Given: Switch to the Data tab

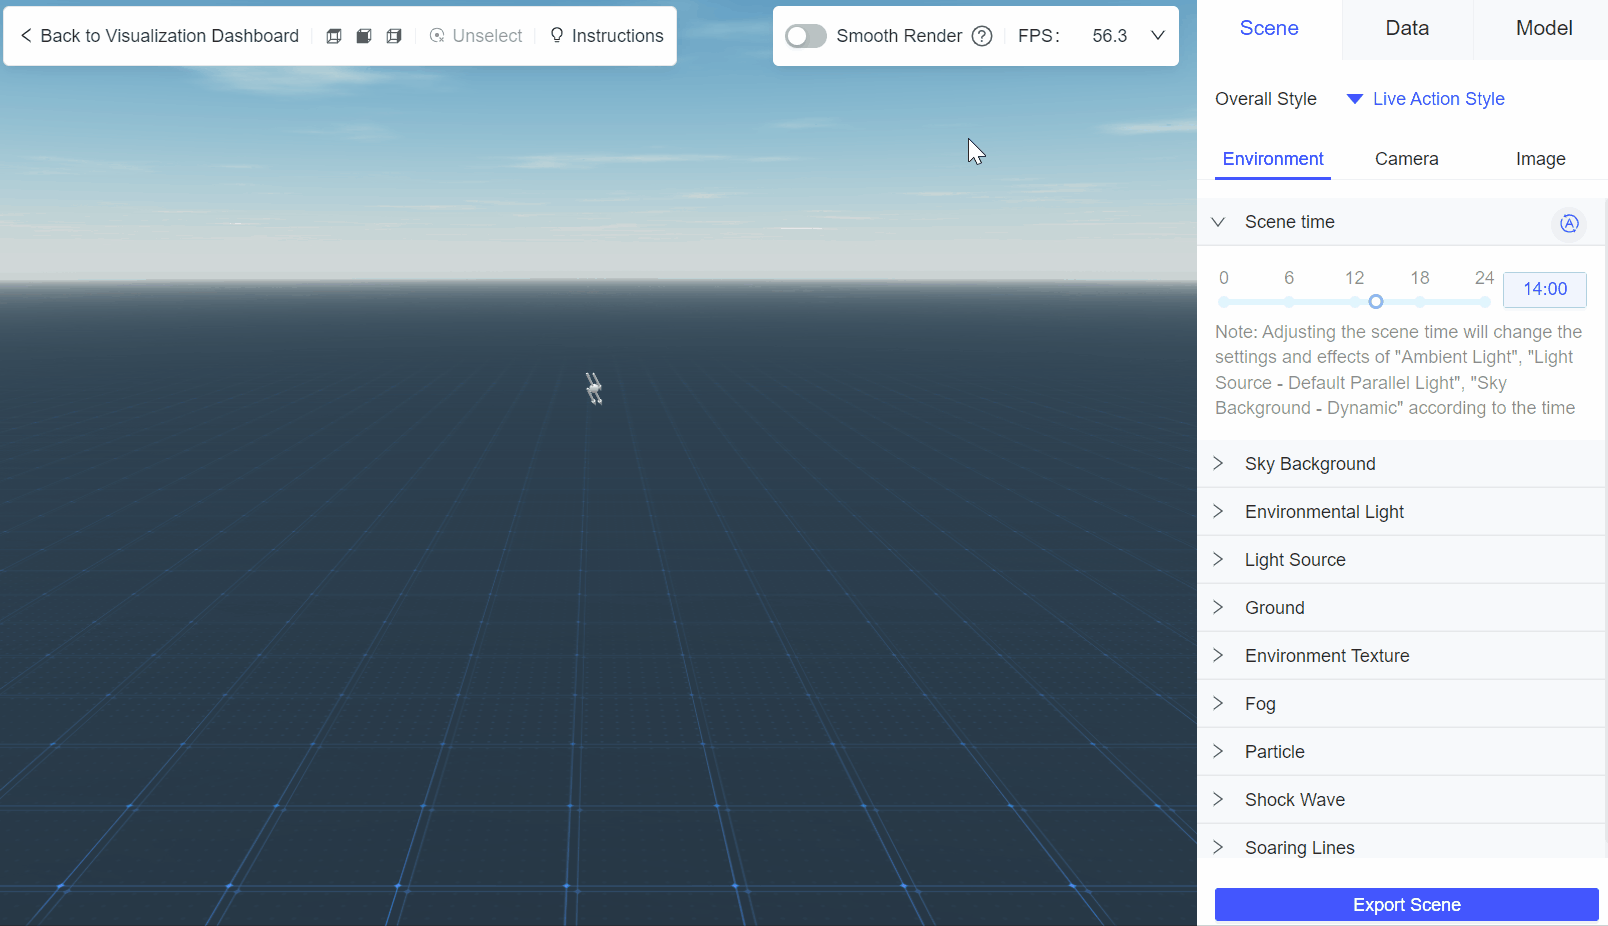Looking at the screenshot, I should click(x=1407, y=29).
